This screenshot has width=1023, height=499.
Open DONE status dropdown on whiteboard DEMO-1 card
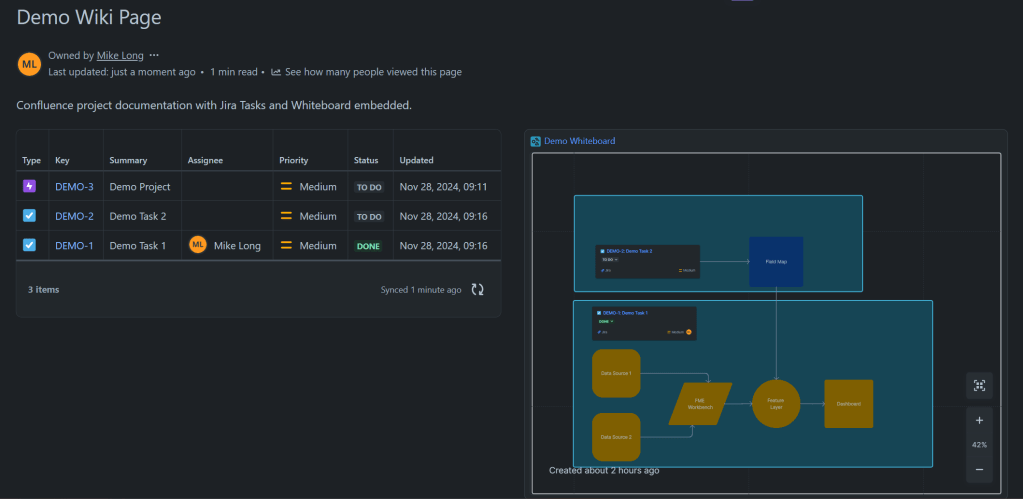(606, 321)
